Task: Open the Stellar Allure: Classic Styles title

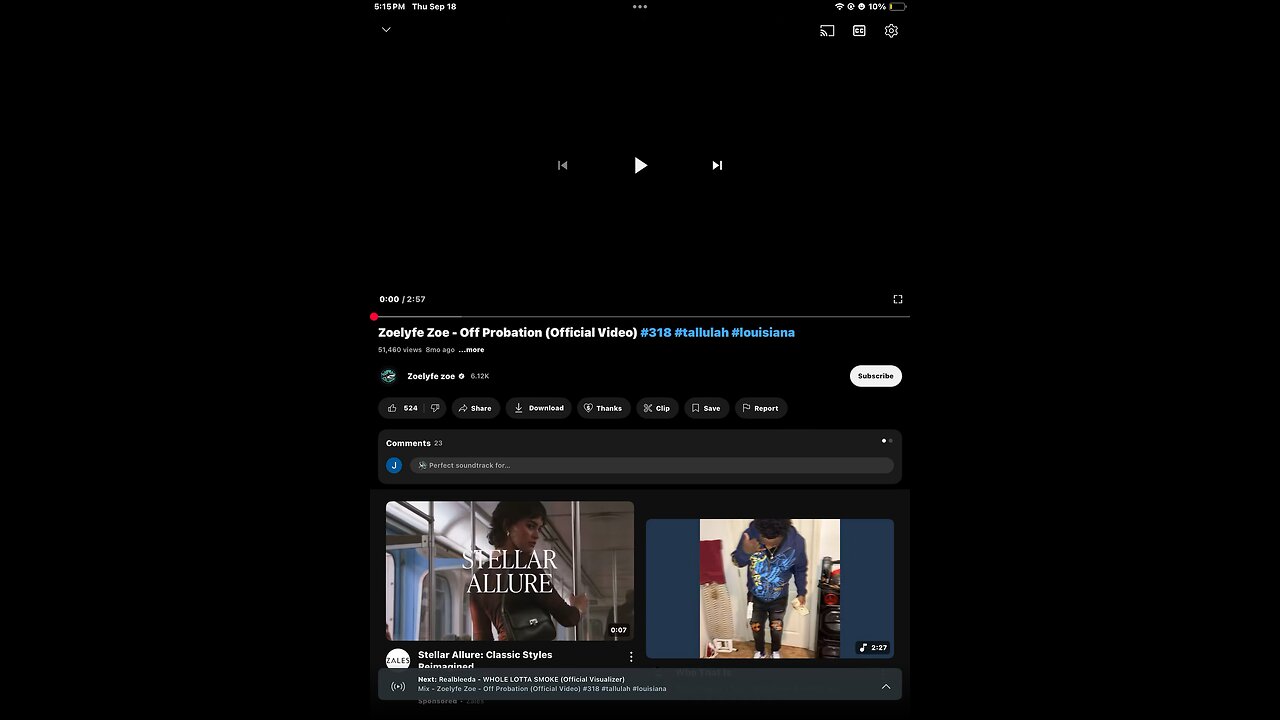Action: [485, 660]
